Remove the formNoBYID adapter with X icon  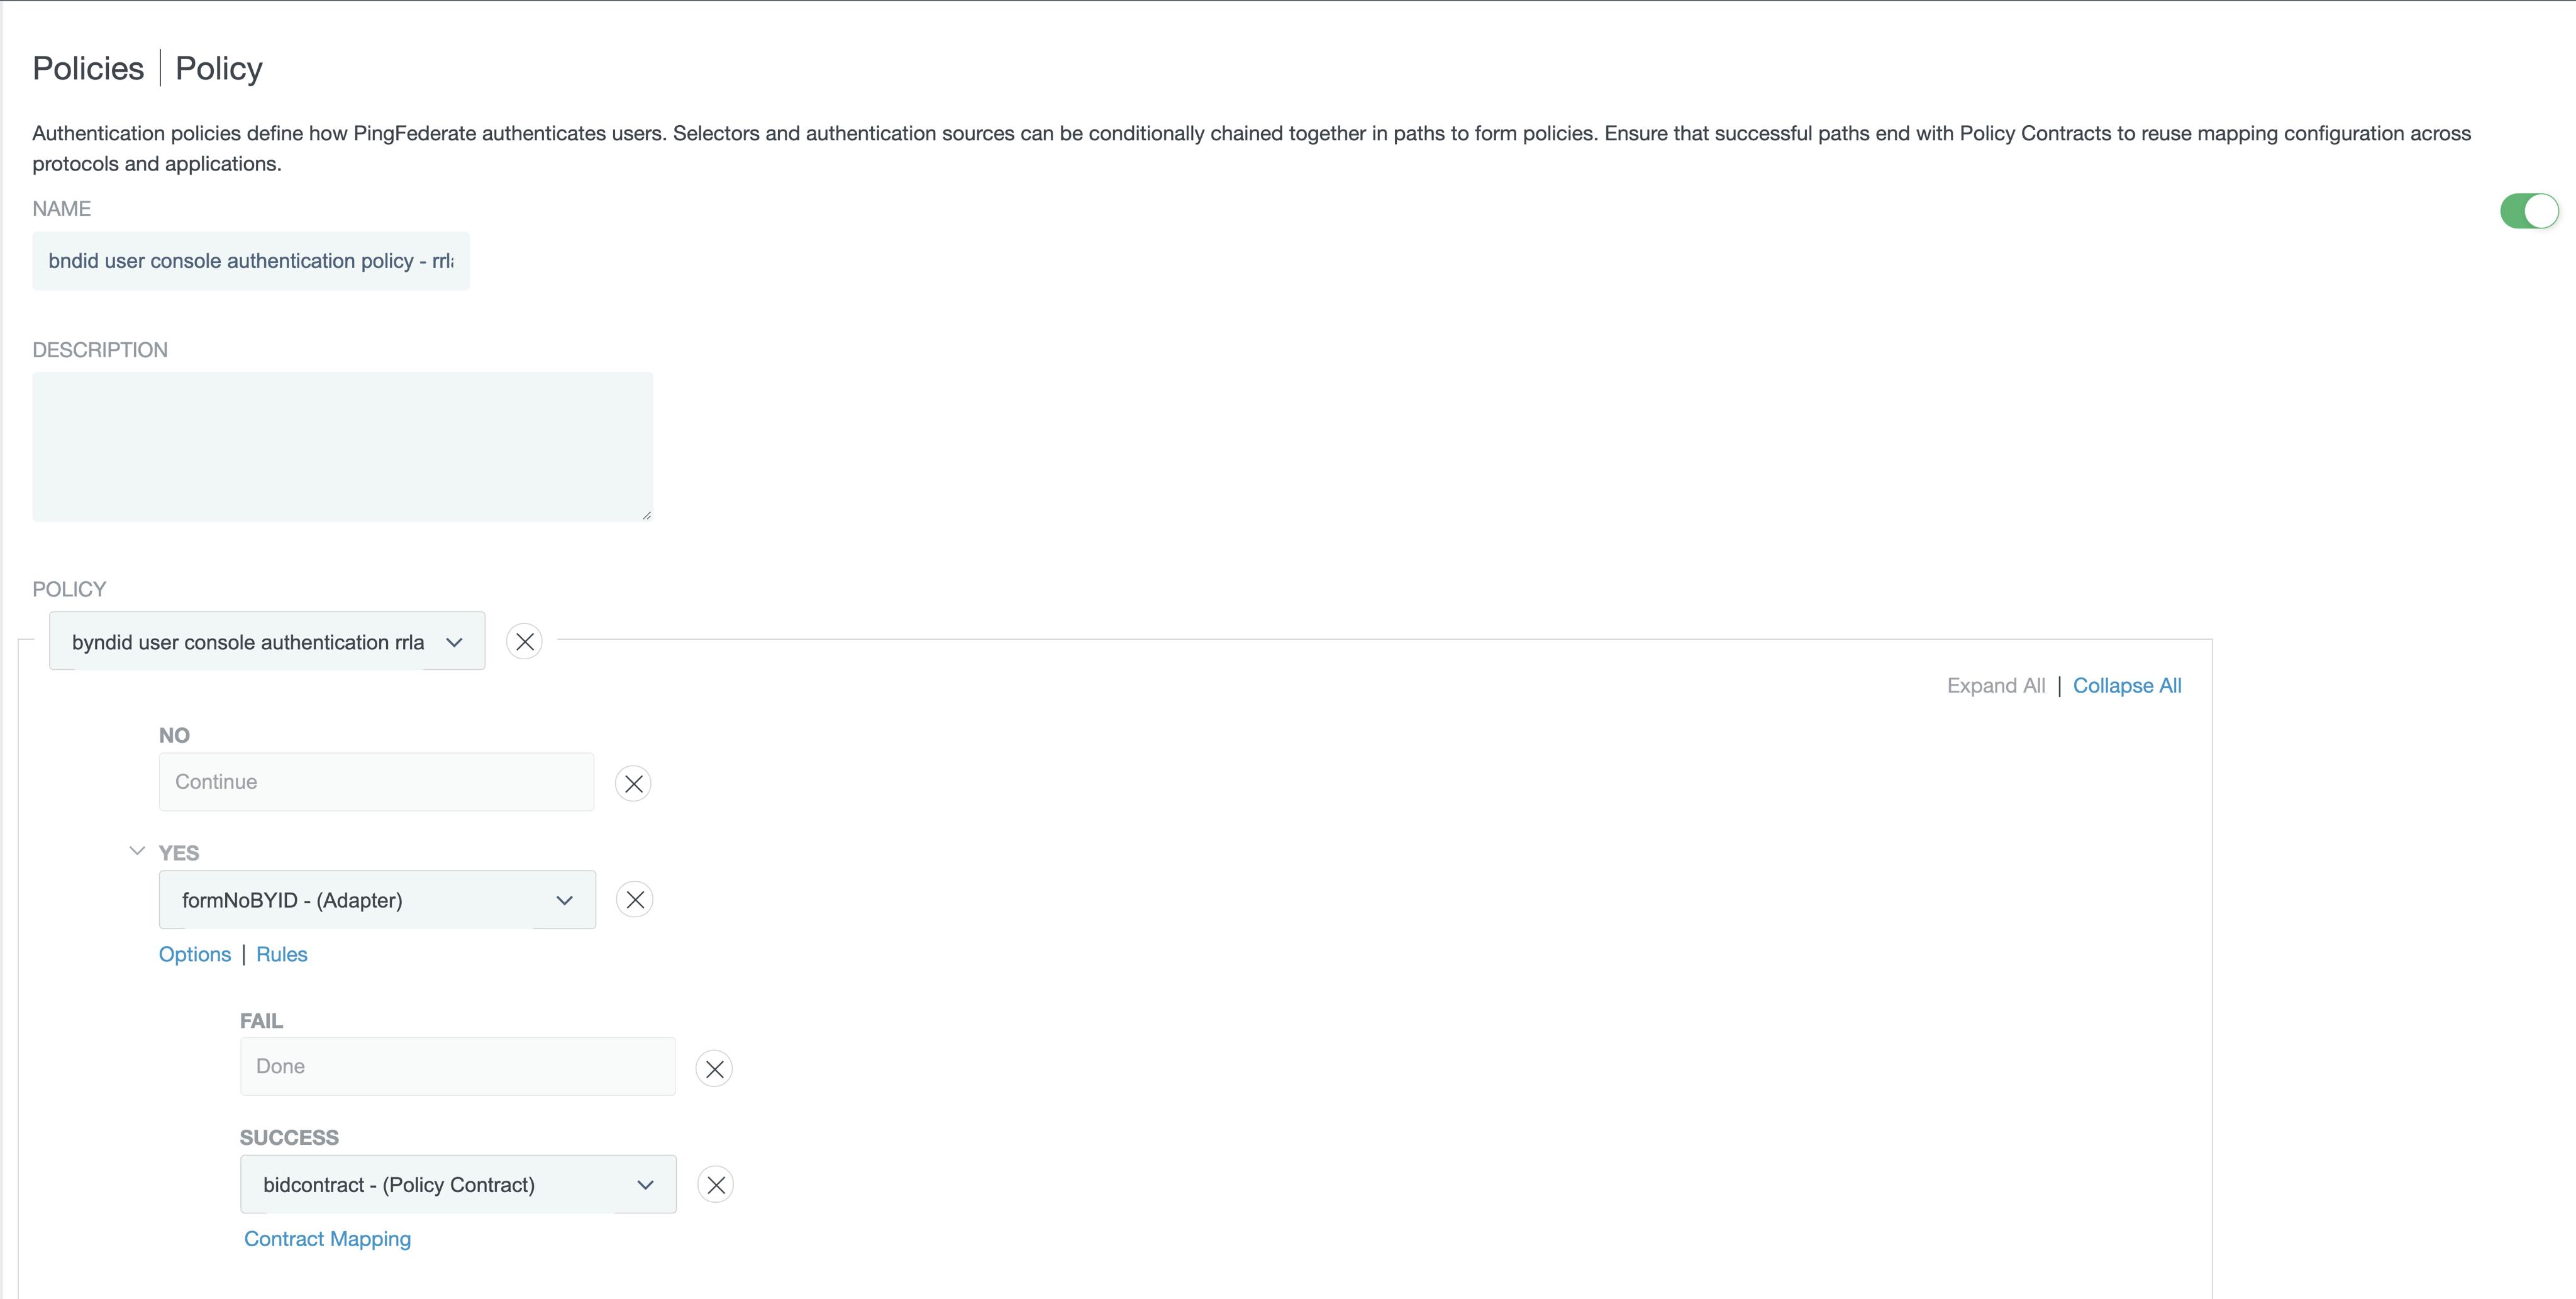pos(635,900)
